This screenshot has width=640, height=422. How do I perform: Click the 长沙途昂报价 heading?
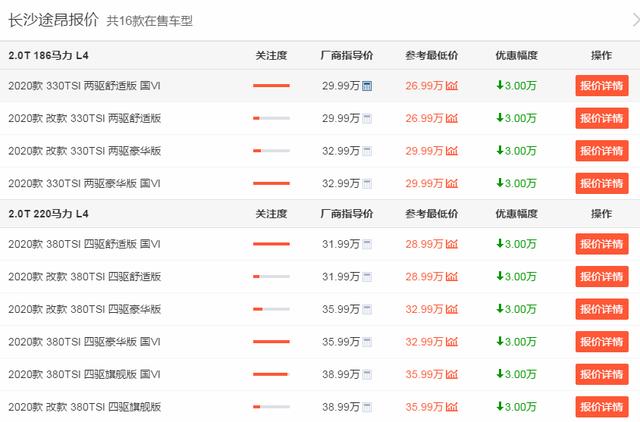(x=53, y=20)
